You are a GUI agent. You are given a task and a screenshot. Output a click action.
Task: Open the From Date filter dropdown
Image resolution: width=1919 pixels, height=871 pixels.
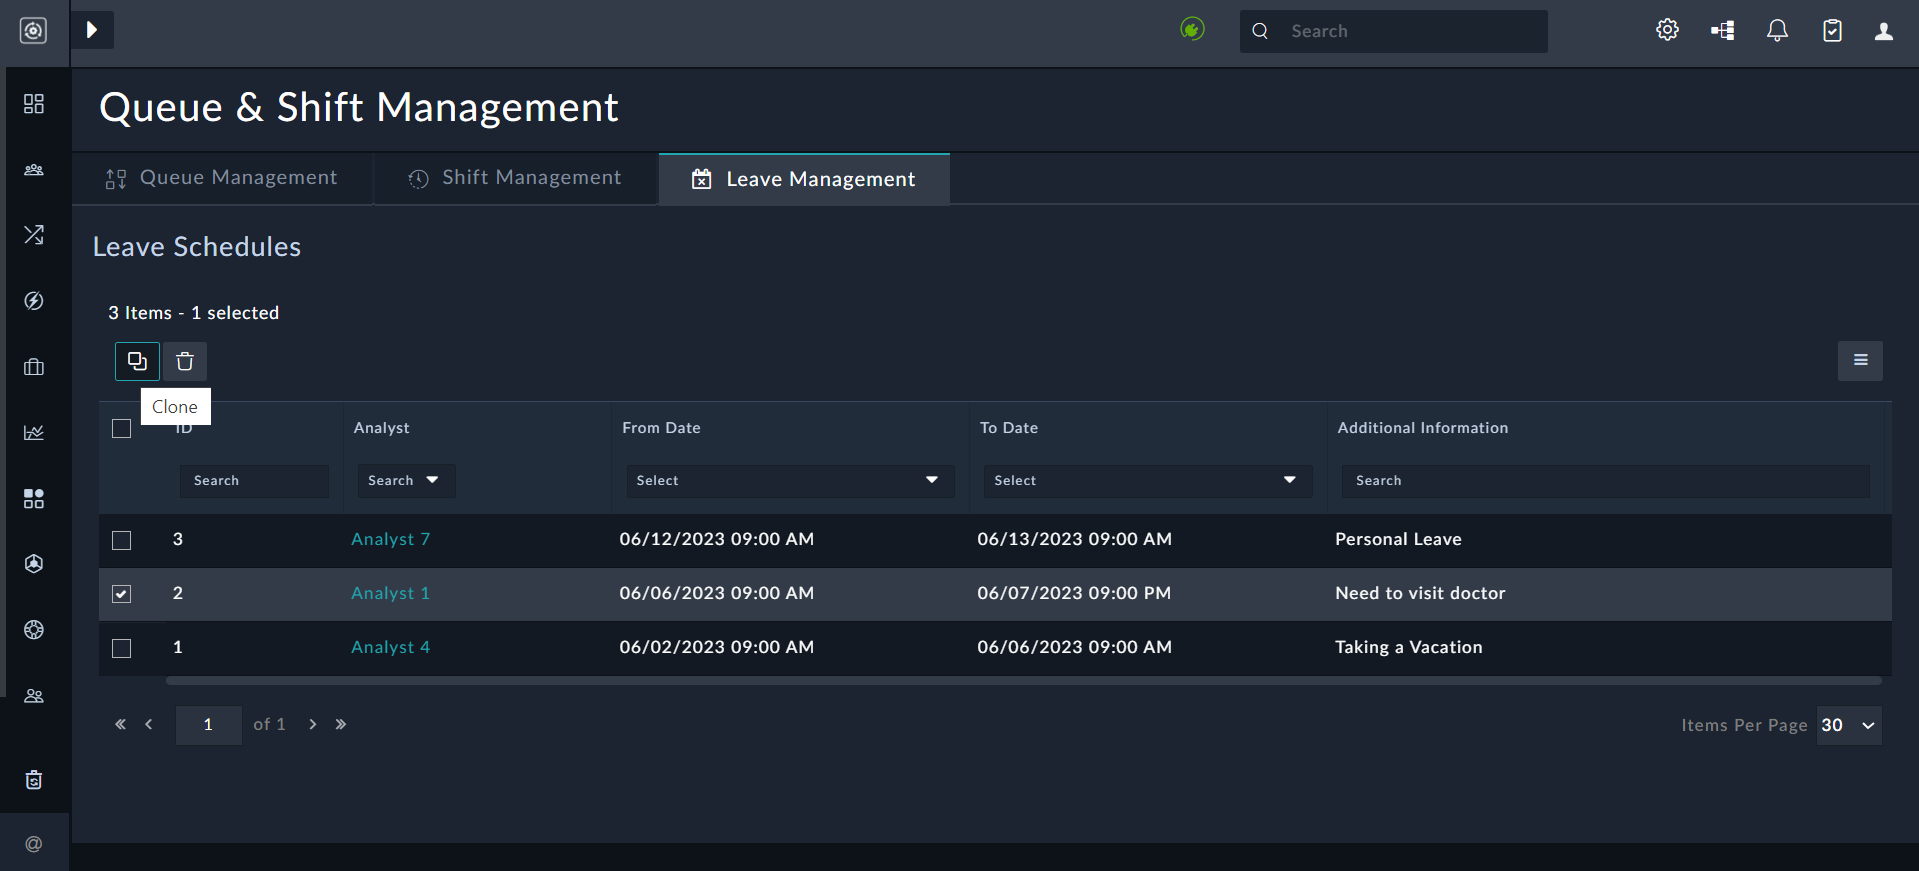pyautogui.click(x=789, y=481)
